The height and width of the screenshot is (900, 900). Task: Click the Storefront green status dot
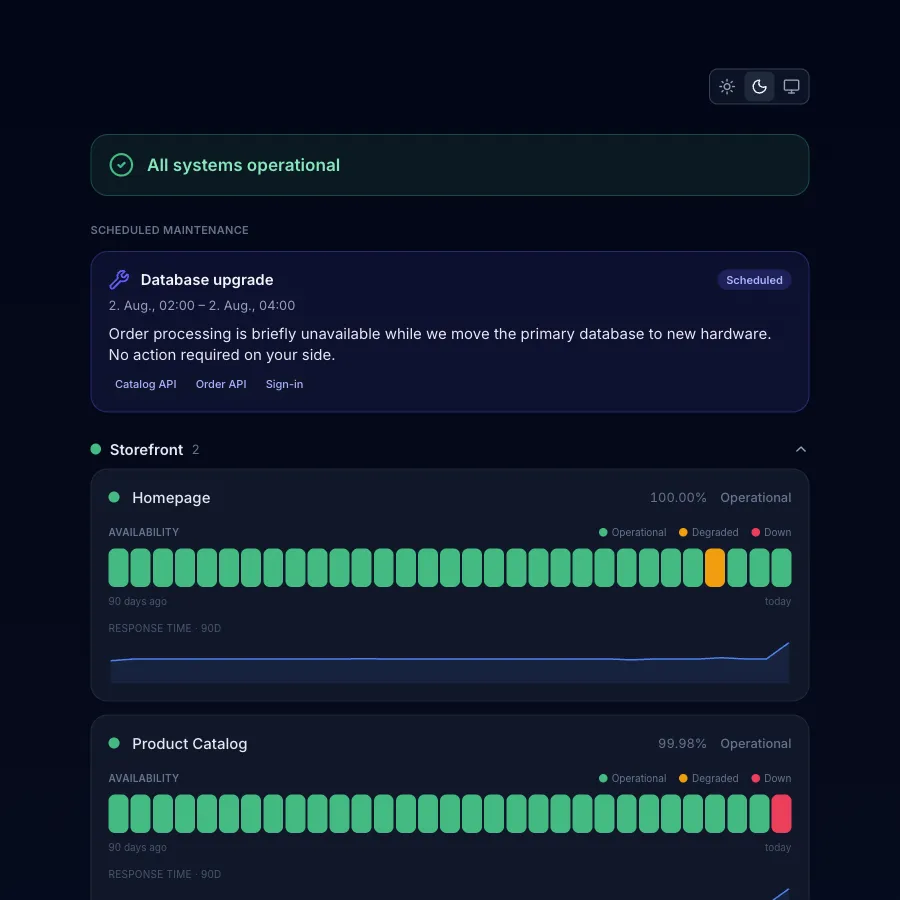click(x=96, y=449)
